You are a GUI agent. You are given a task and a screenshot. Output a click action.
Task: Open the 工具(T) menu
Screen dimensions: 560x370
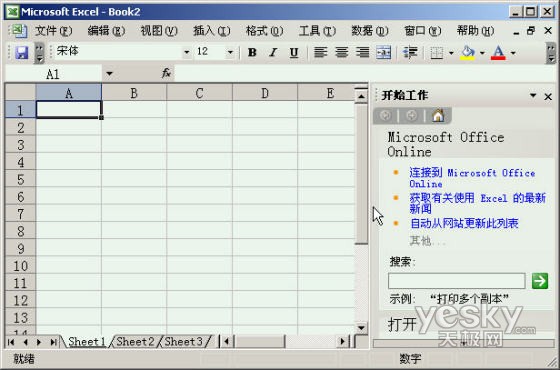(x=317, y=31)
